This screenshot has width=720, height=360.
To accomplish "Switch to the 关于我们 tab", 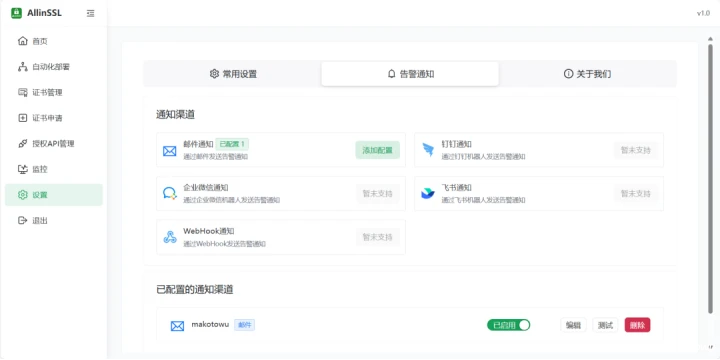I will point(587,74).
